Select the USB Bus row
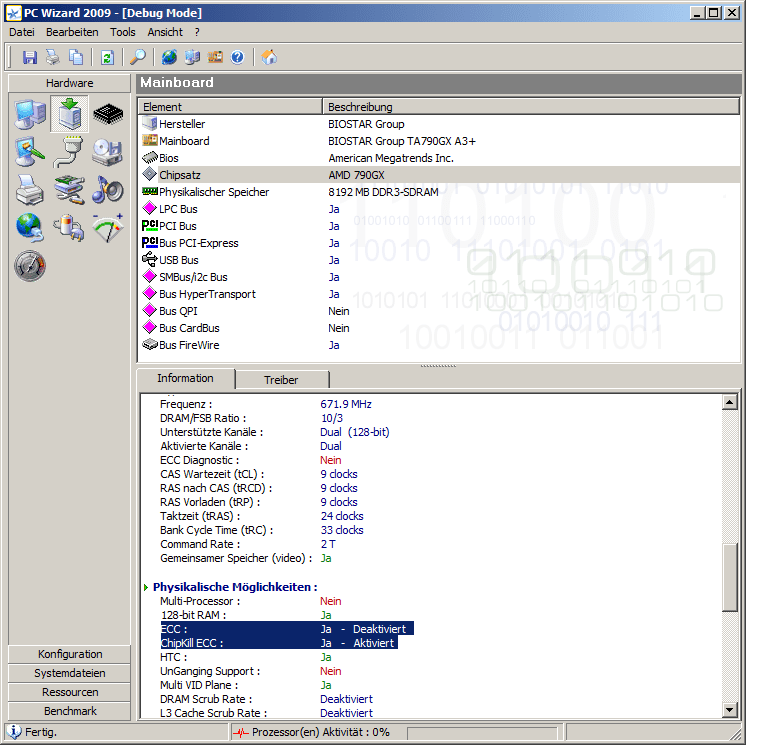Image resolution: width=768 pixels, height=745 pixels. click(x=439, y=260)
